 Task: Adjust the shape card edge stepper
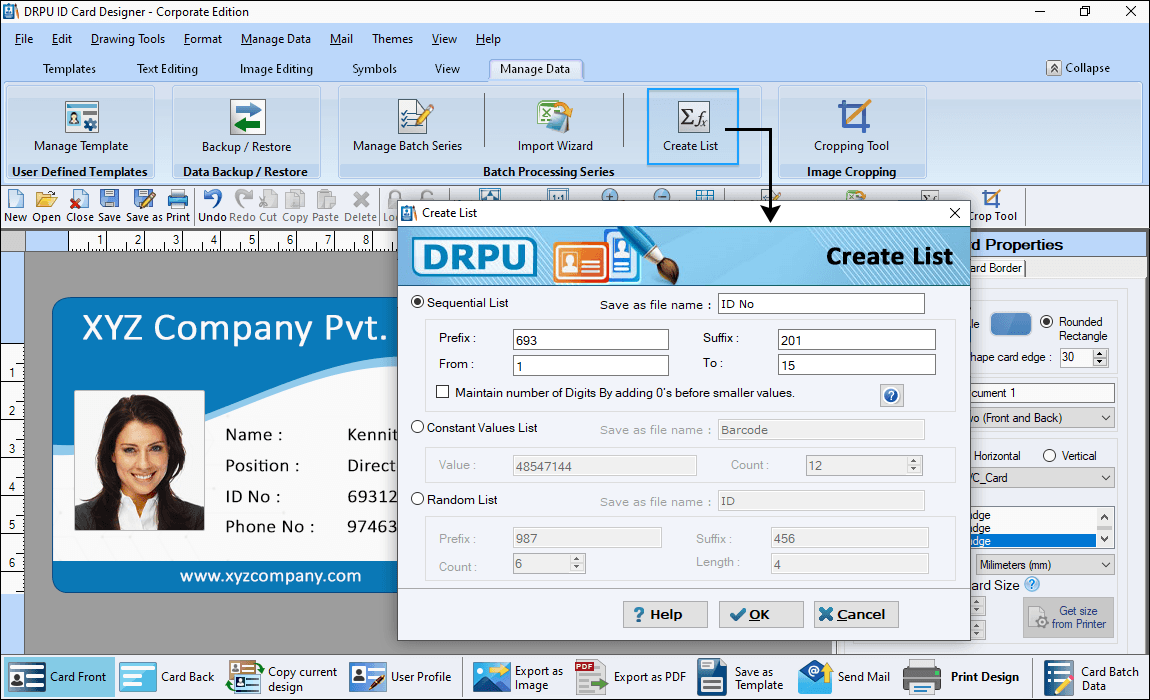click(x=1099, y=357)
